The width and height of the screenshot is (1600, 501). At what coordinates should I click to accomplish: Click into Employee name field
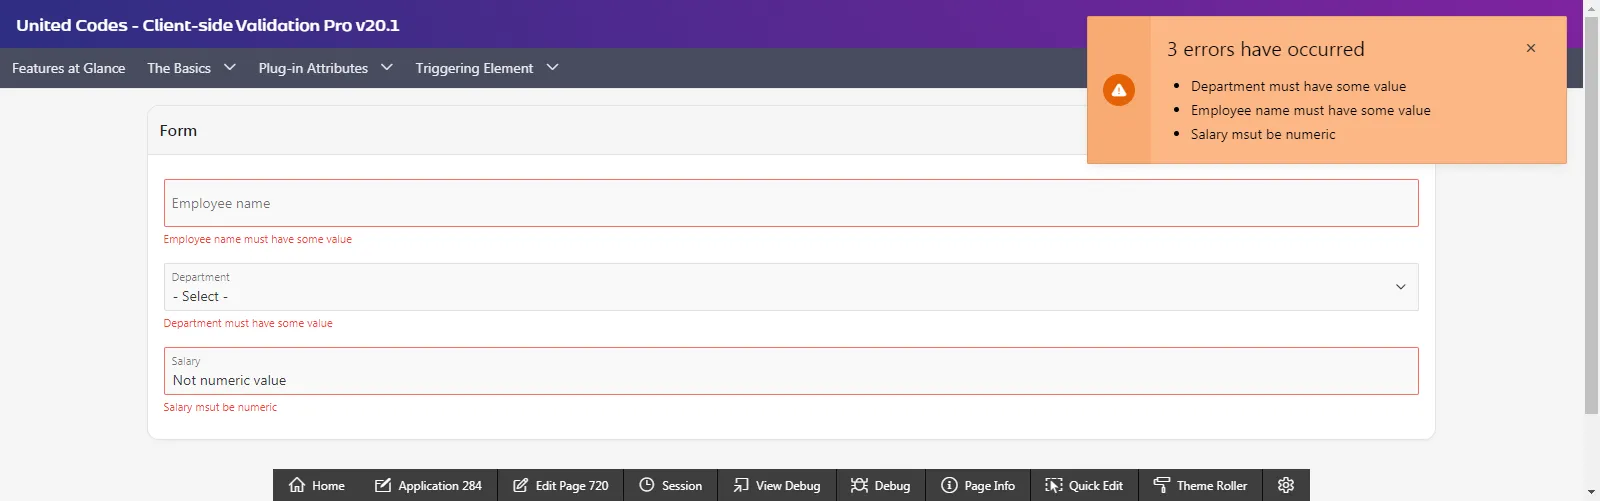[x=790, y=203]
